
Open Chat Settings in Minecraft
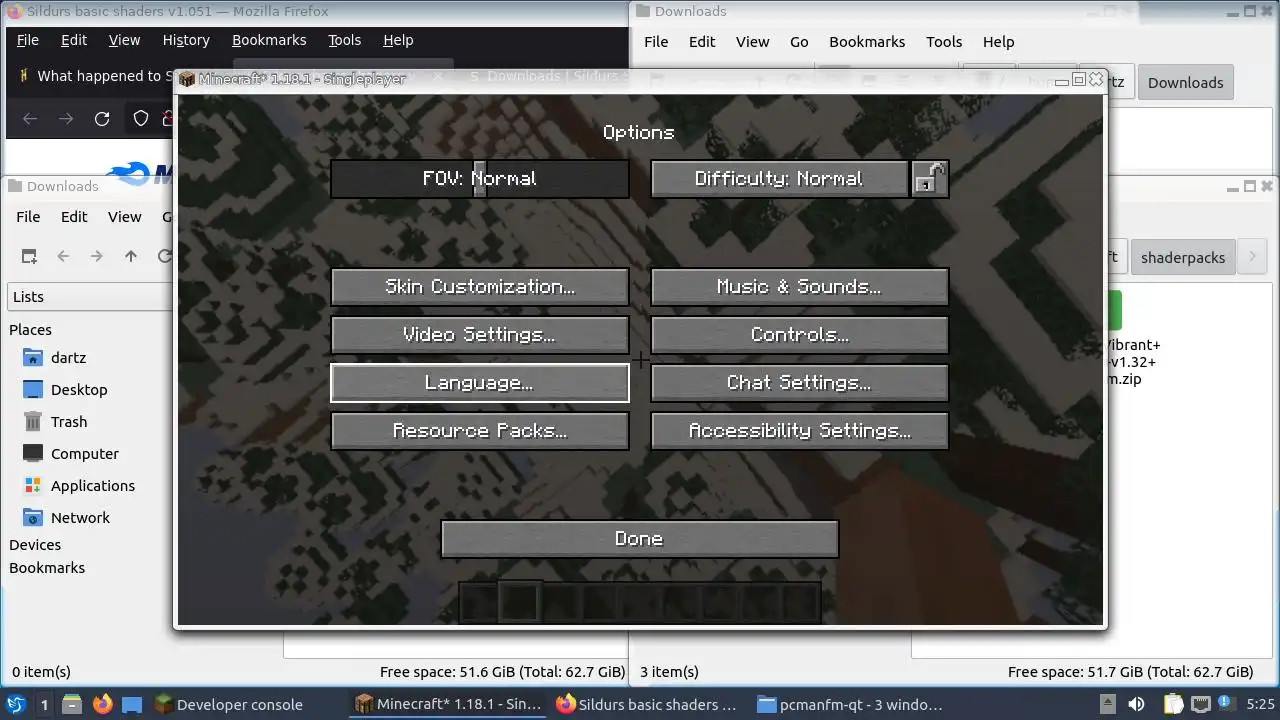[x=799, y=383]
